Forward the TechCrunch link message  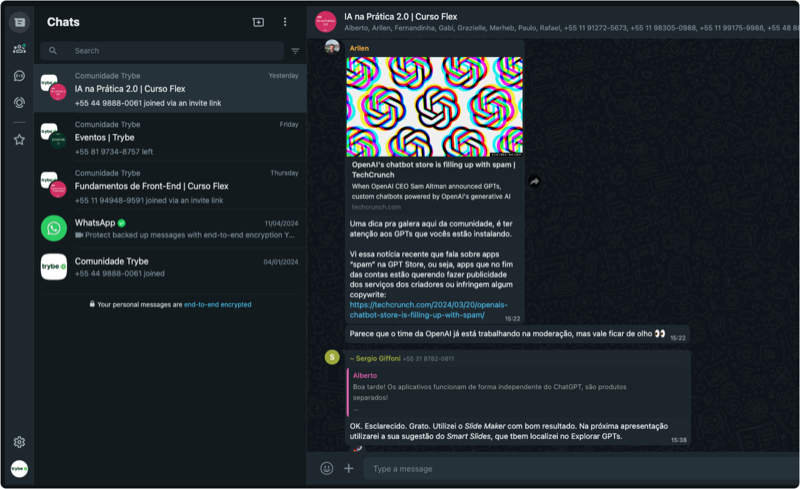click(x=535, y=181)
